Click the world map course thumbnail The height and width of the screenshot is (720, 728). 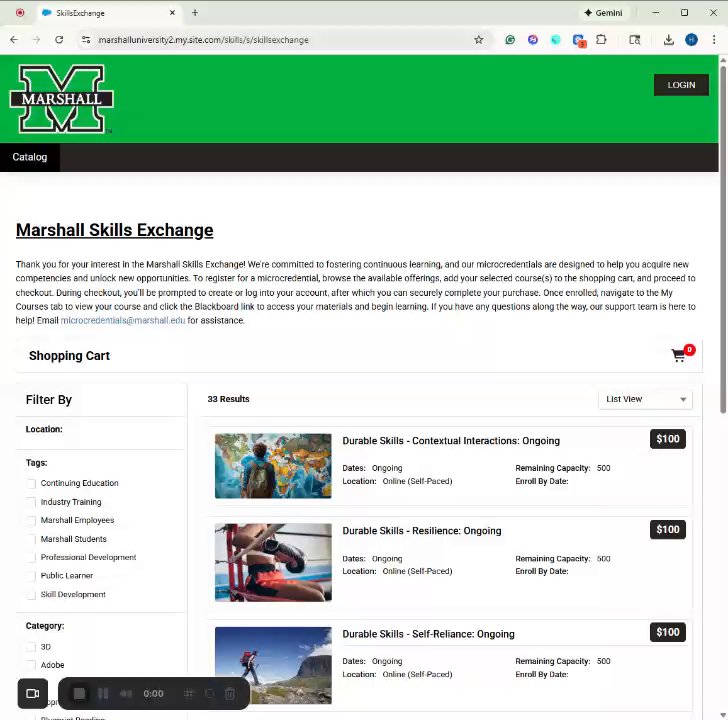coord(273,466)
